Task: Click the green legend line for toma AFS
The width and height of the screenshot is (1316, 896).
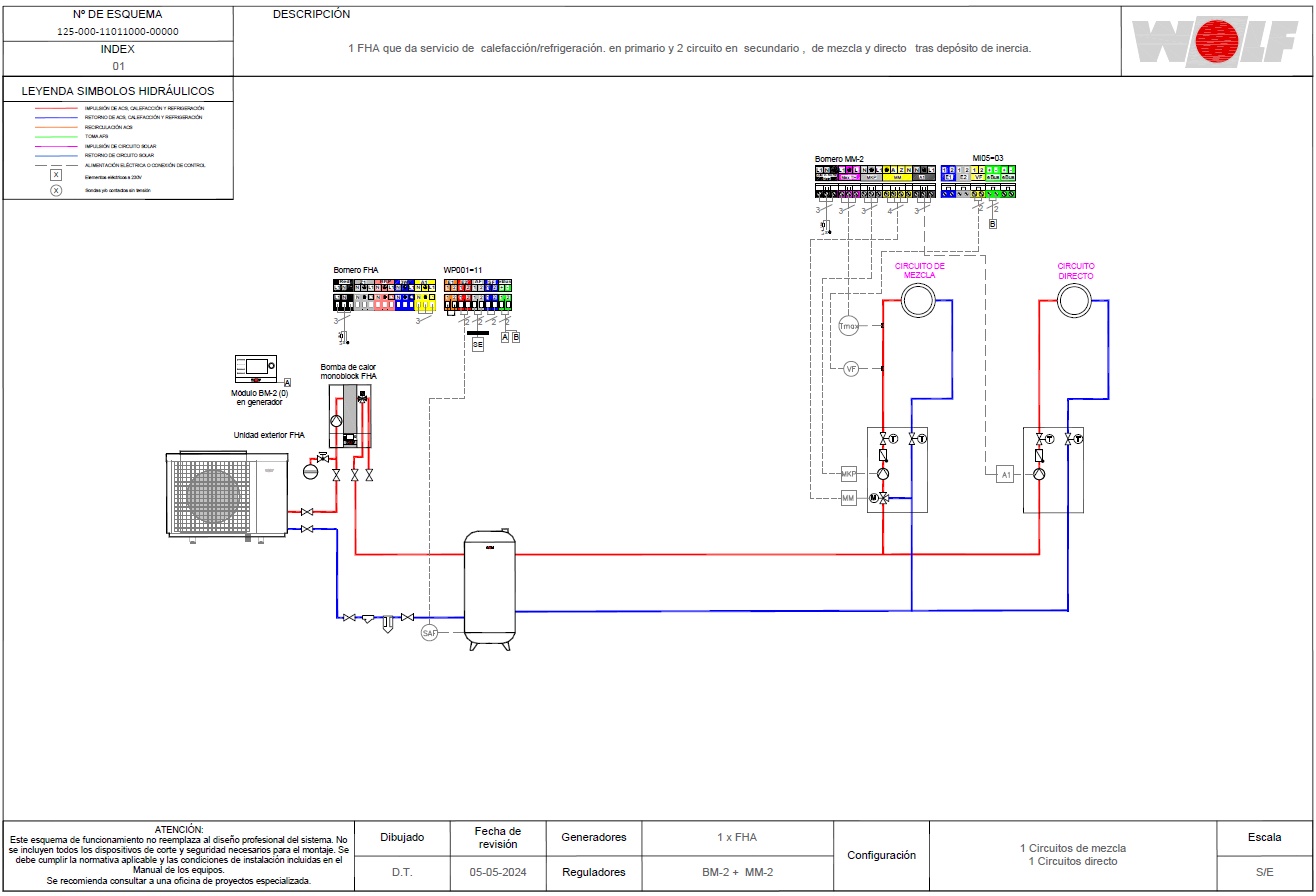Action: (56, 137)
